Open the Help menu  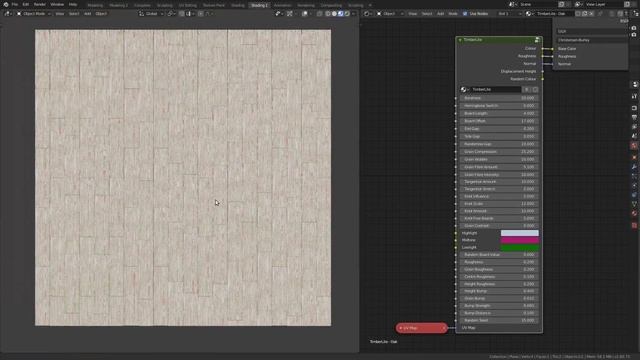pos(73,4)
